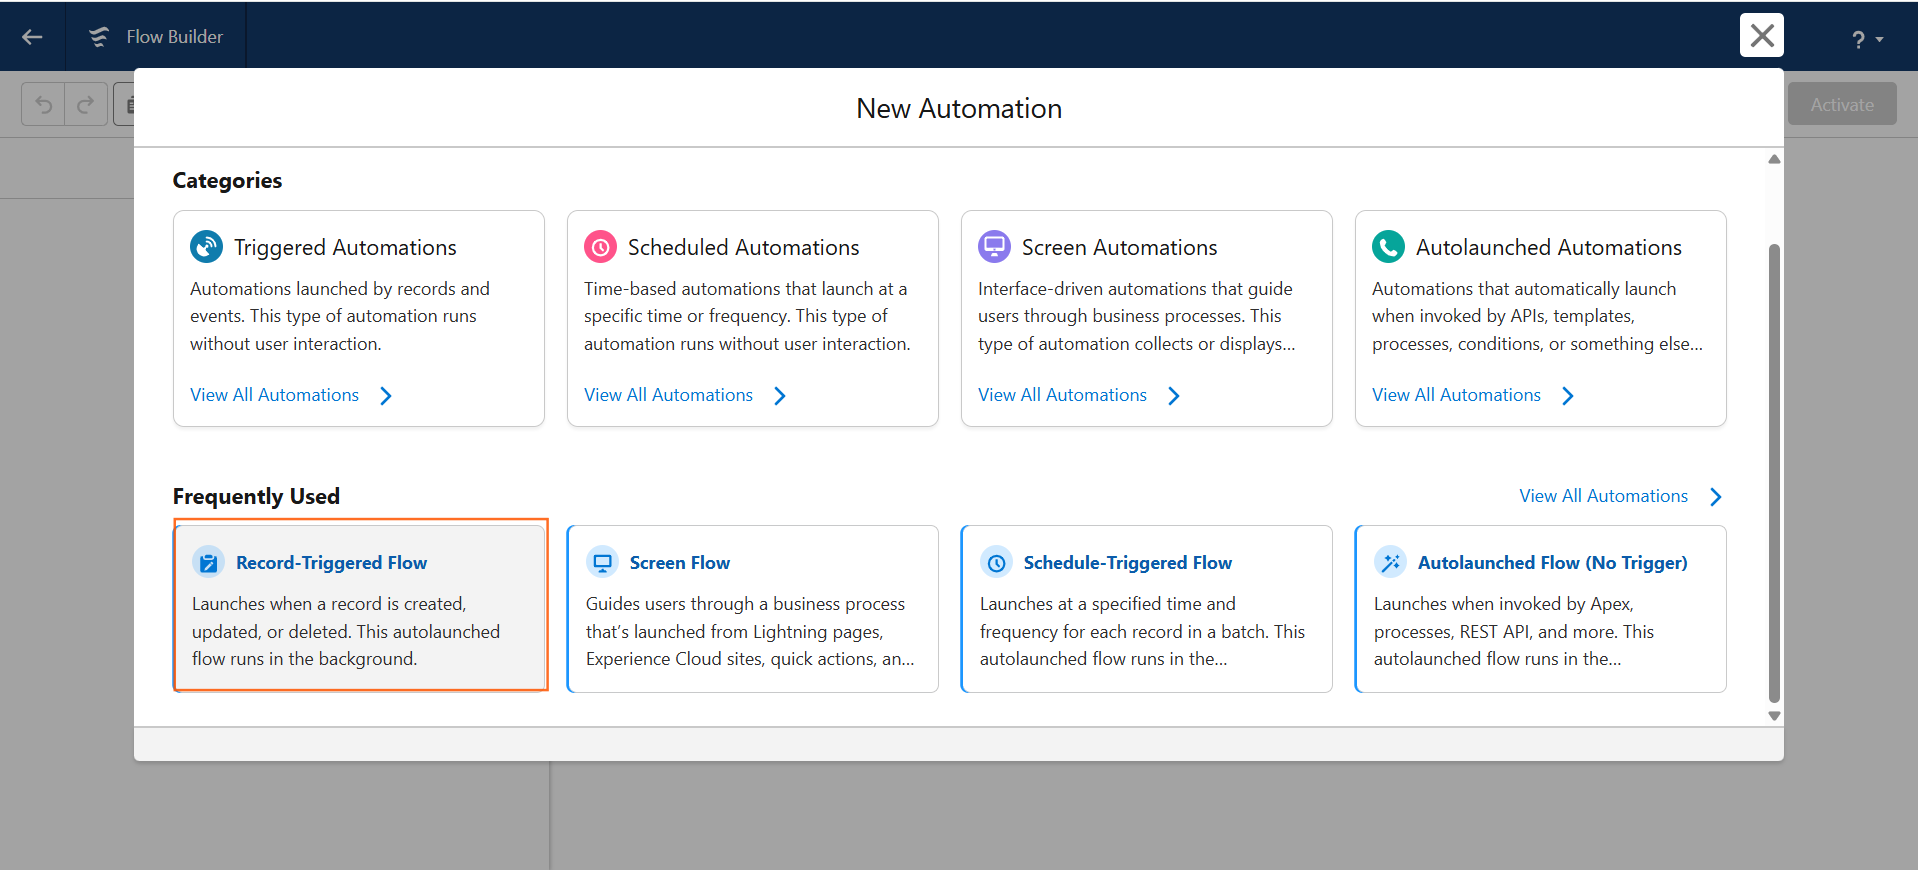This screenshot has width=1918, height=870.
Task: Click the Autolaunched Automations heading
Action: tap(1548, 247)
